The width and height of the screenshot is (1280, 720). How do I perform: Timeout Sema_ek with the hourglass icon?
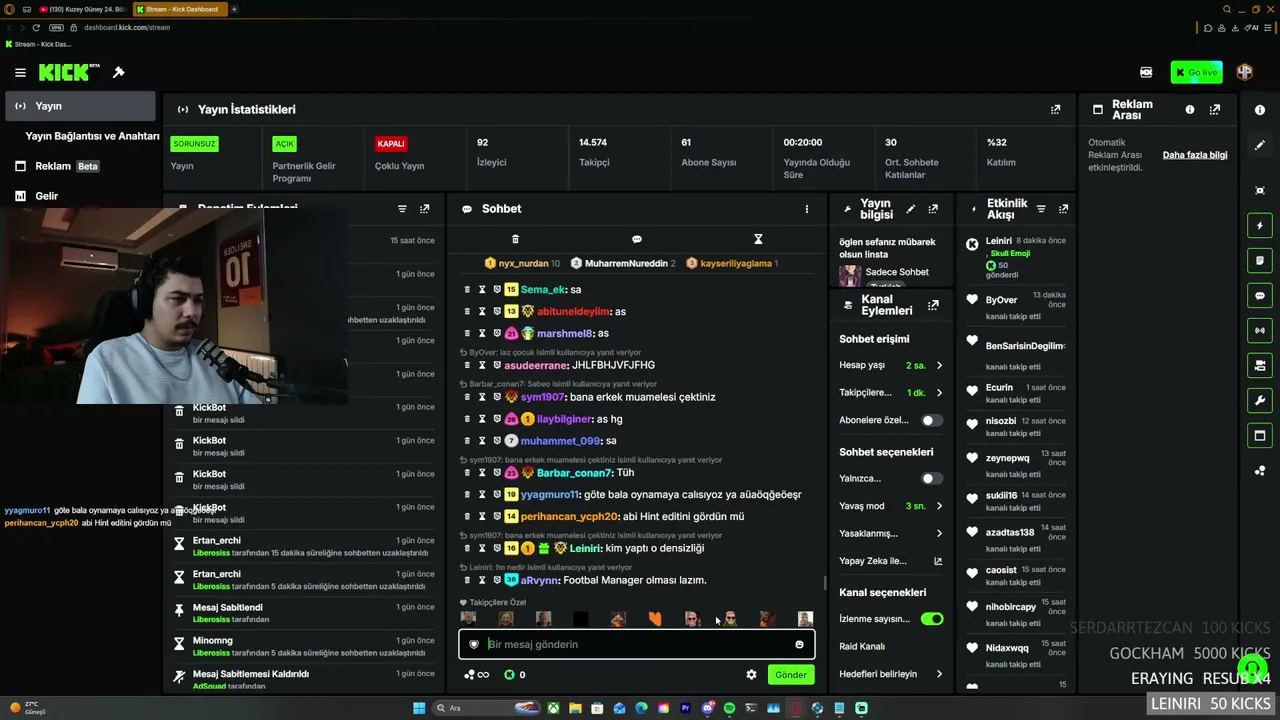pos(482,289)
